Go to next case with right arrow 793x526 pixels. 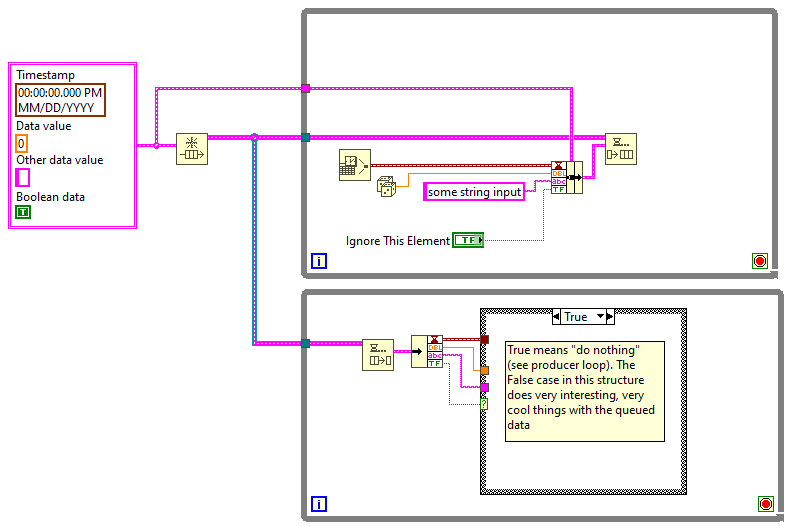coord(610,317)
